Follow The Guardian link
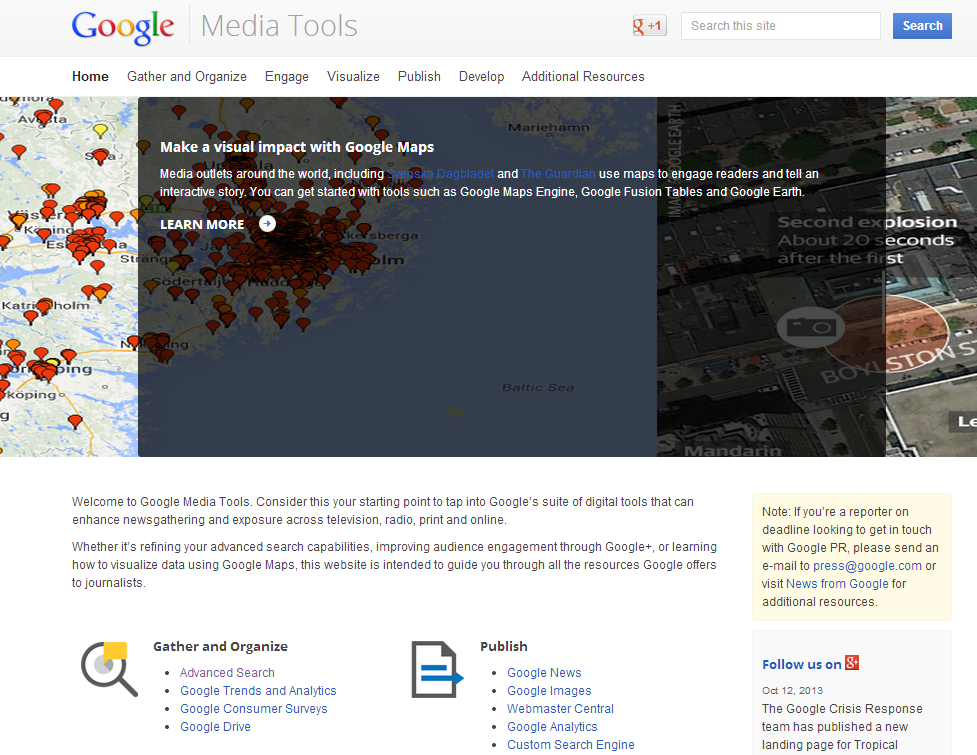 558,174
